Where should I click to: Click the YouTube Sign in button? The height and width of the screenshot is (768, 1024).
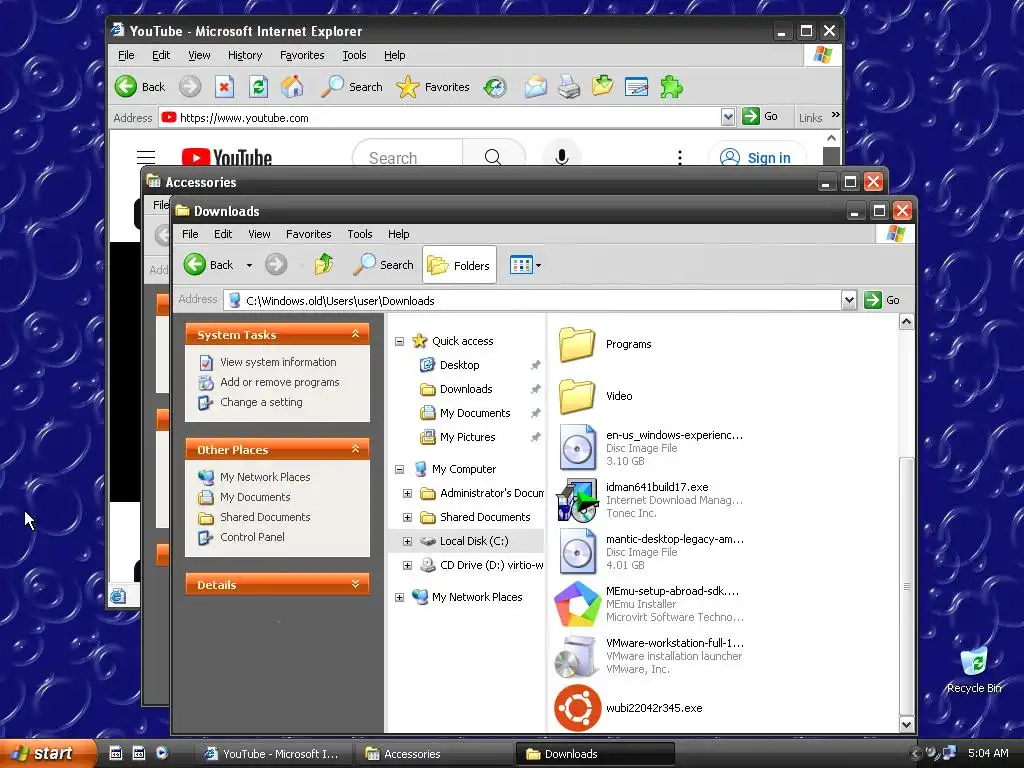[757, 157]
